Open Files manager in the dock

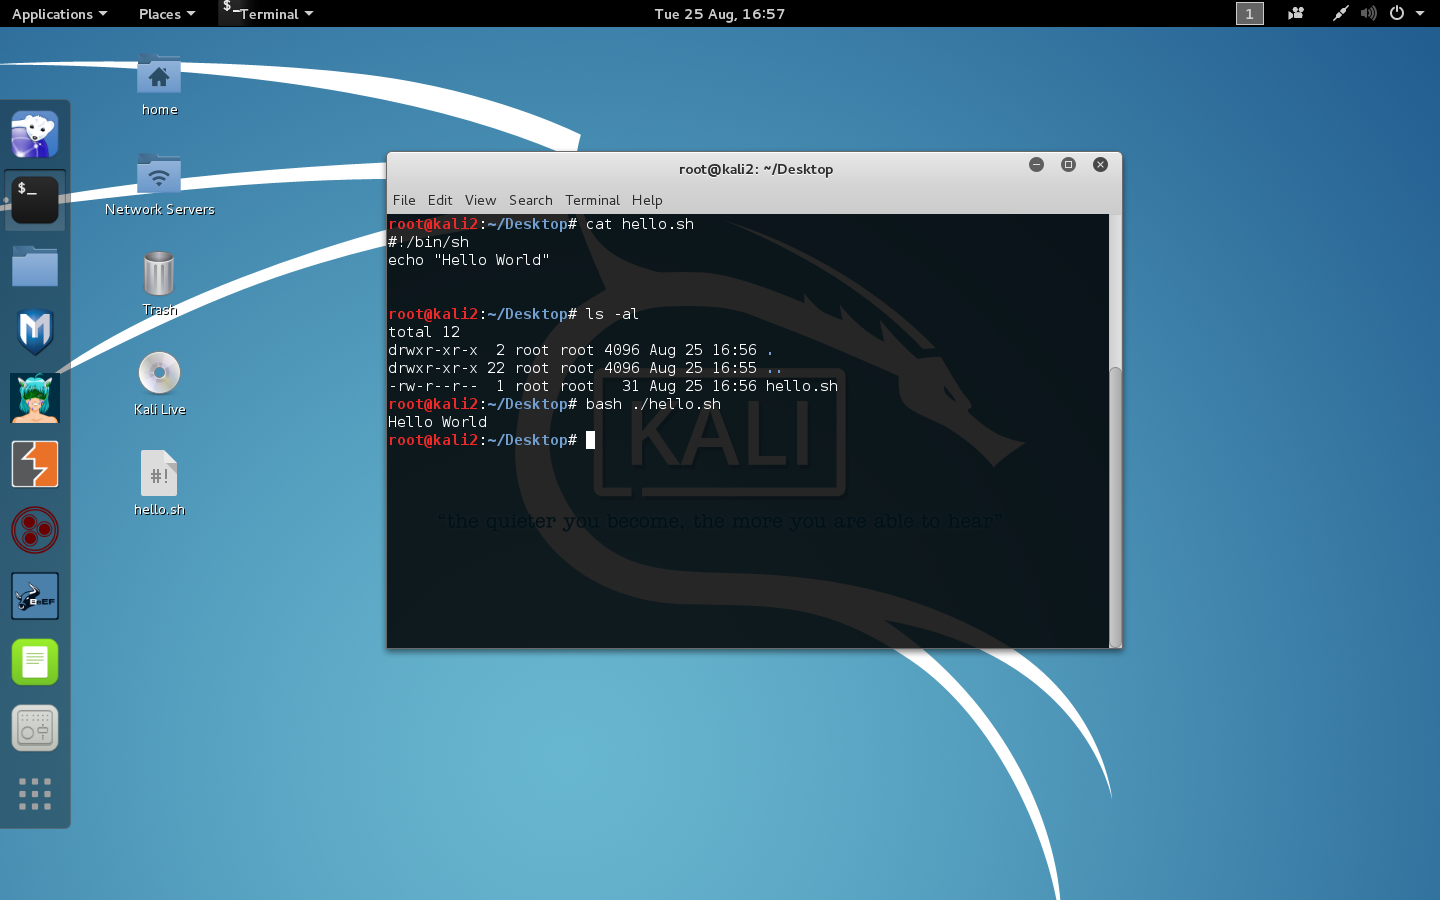click(x=35, y=267)
